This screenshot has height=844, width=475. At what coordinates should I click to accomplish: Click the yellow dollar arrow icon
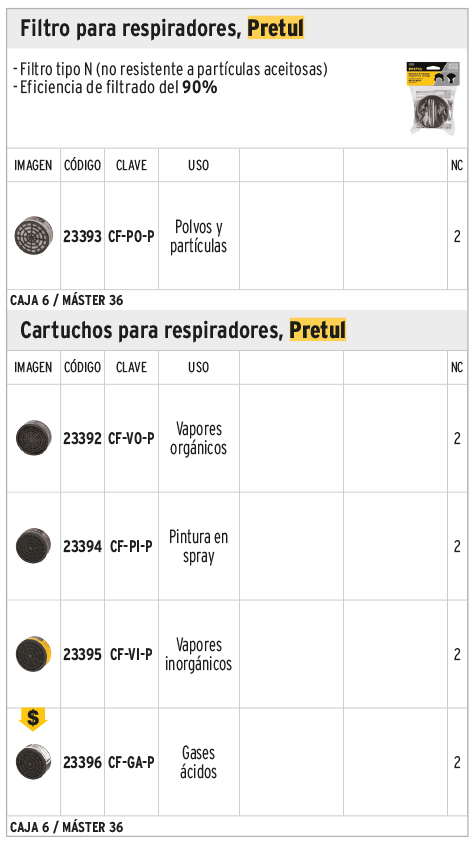pyautogui.click(x=33, y=719)
